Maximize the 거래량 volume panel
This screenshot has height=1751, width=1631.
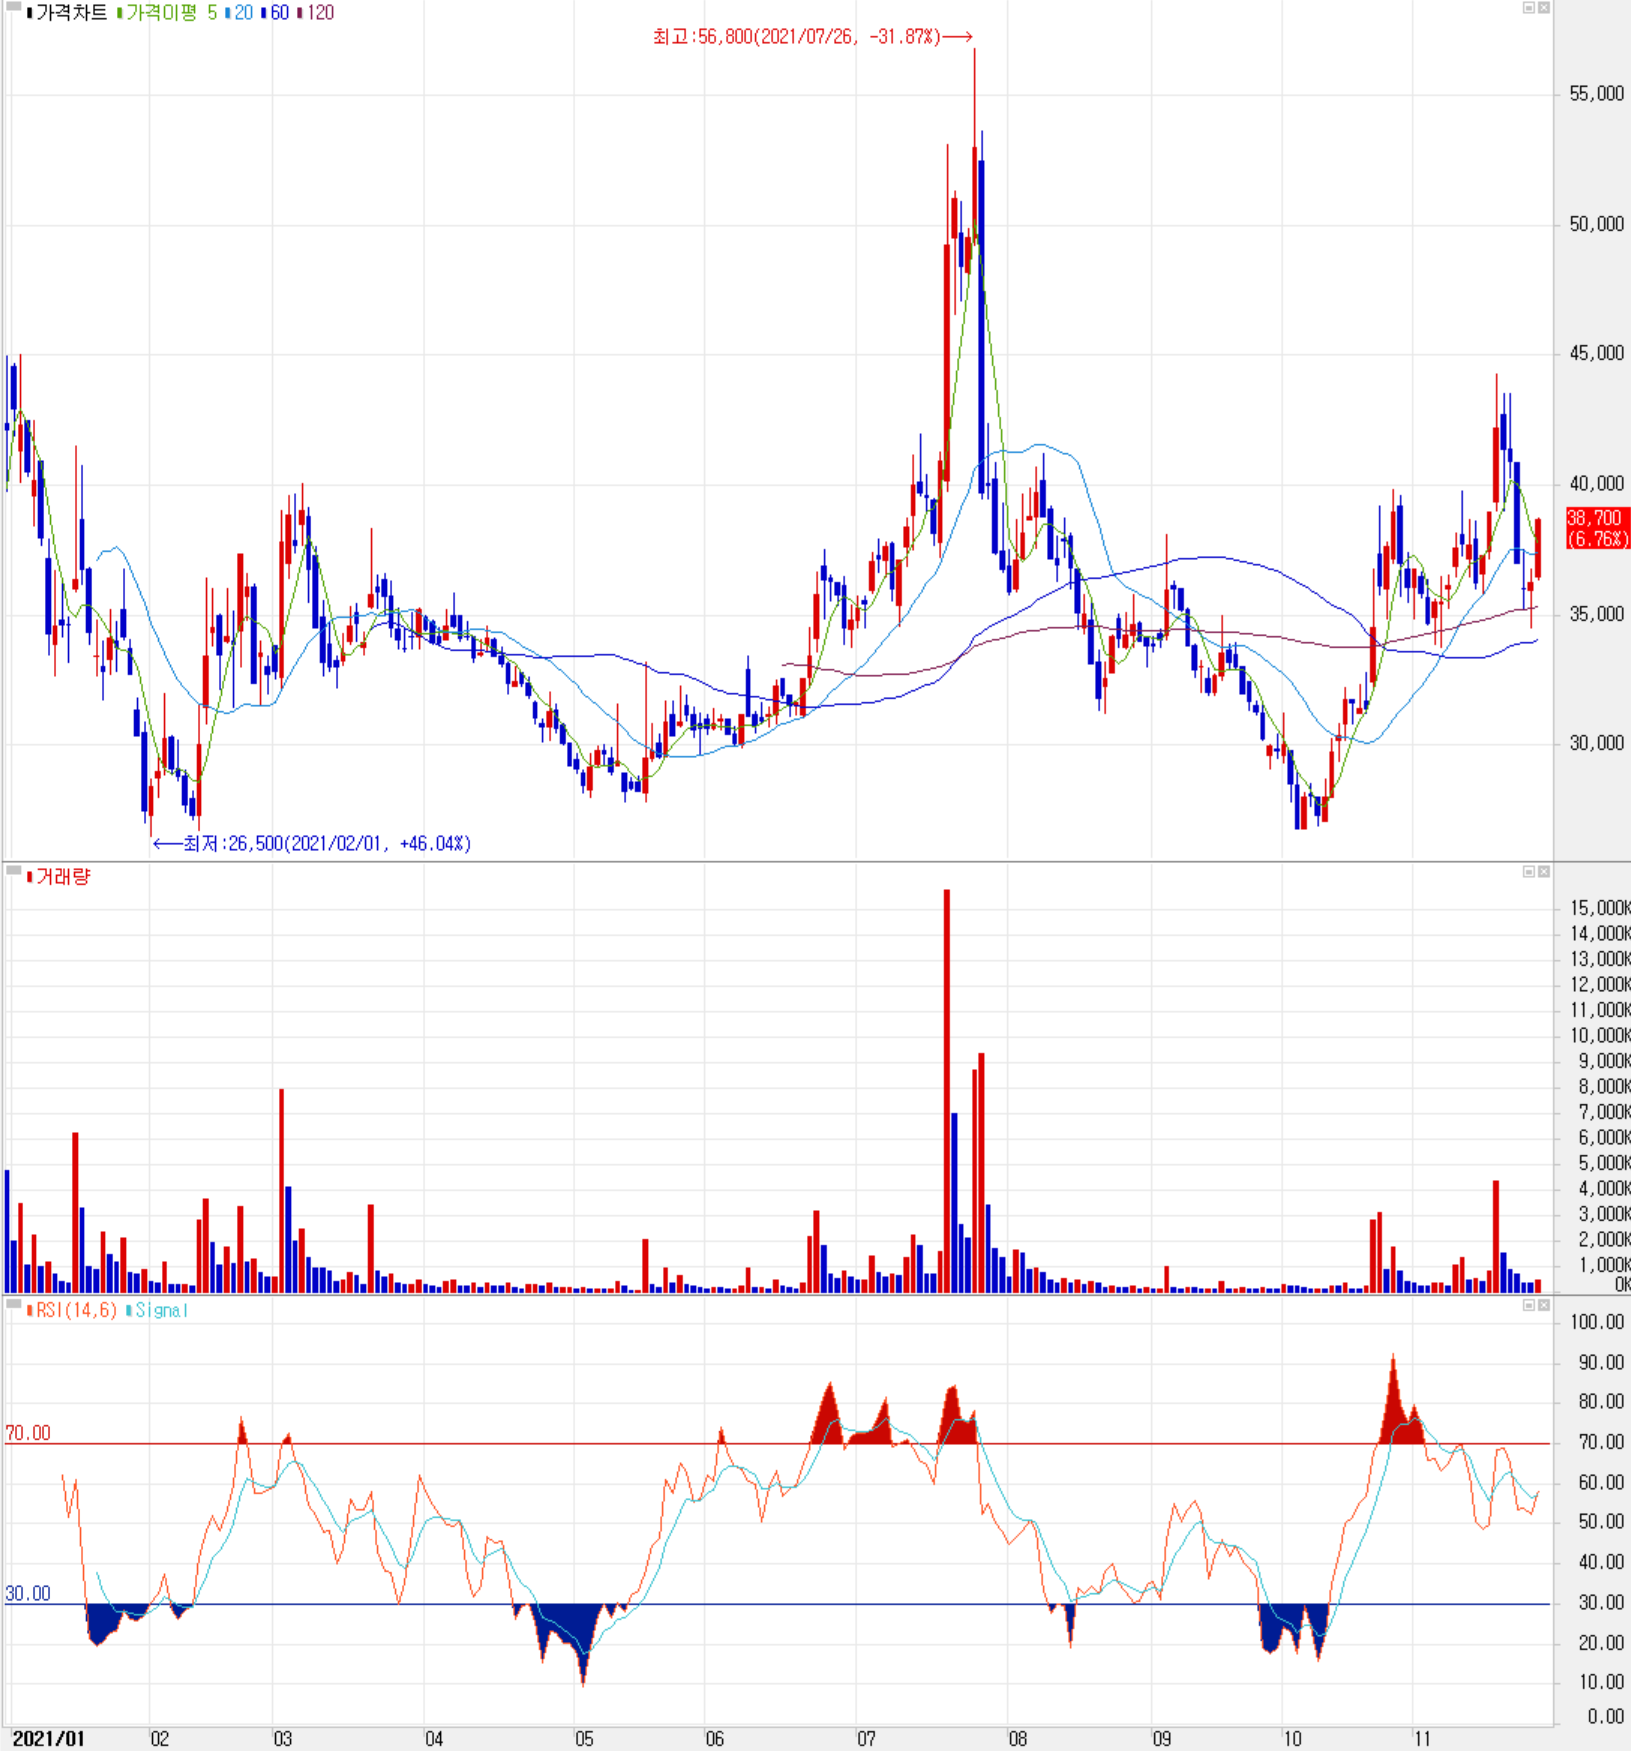tap(1529, 872)
